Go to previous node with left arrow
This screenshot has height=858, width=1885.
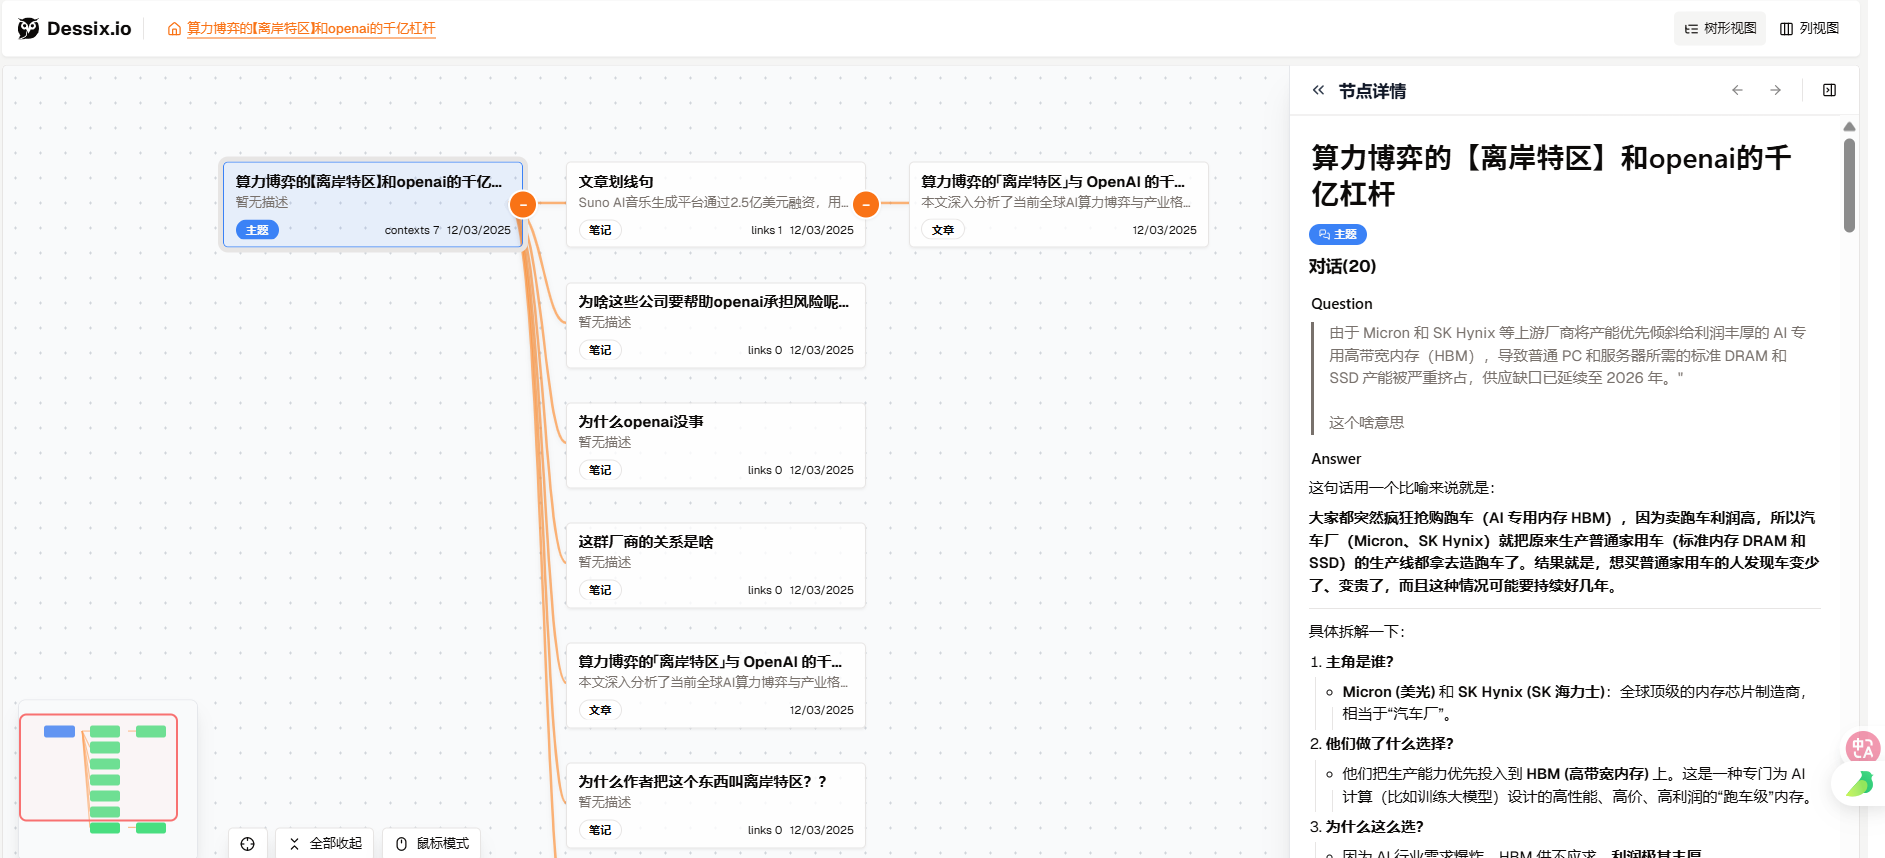(x=1737, y=90)
